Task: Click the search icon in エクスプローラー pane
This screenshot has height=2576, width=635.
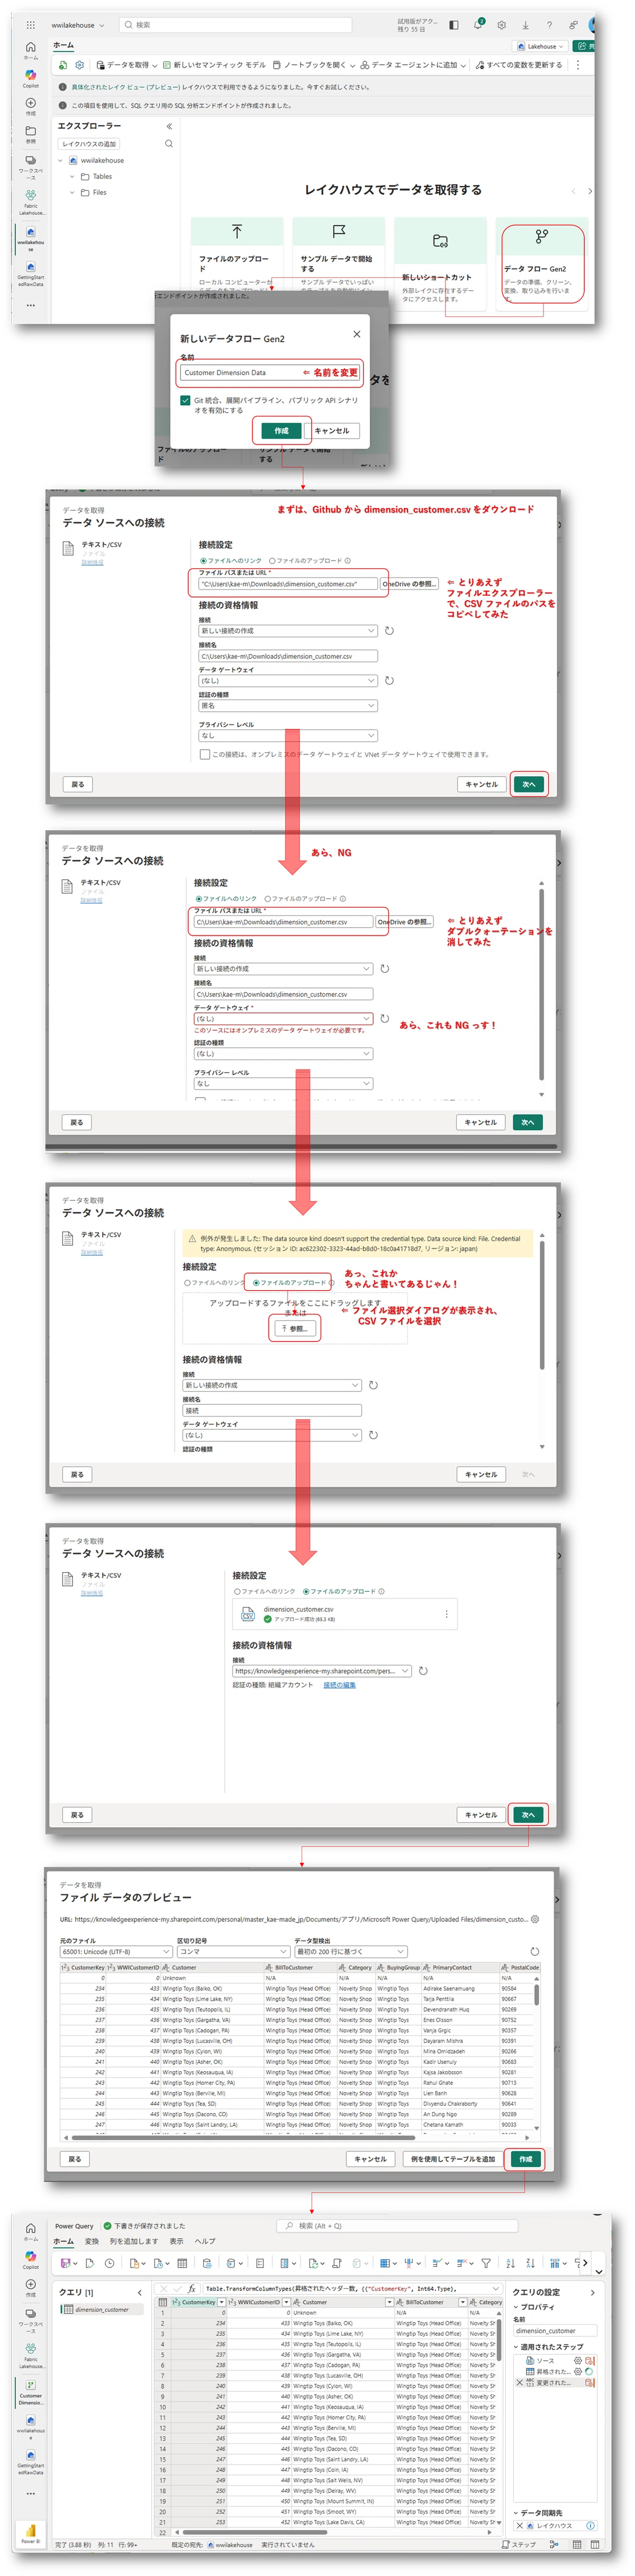Action: 169,144
